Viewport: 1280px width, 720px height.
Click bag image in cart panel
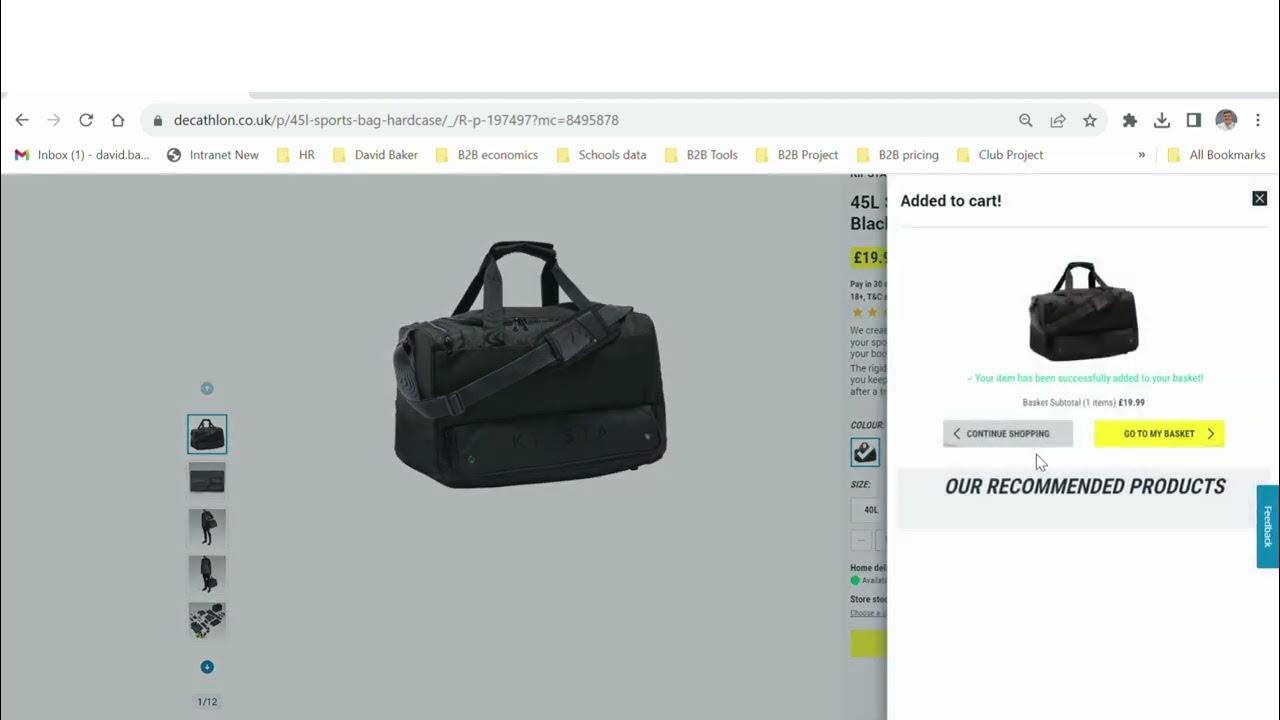(x=1084, y=311)
